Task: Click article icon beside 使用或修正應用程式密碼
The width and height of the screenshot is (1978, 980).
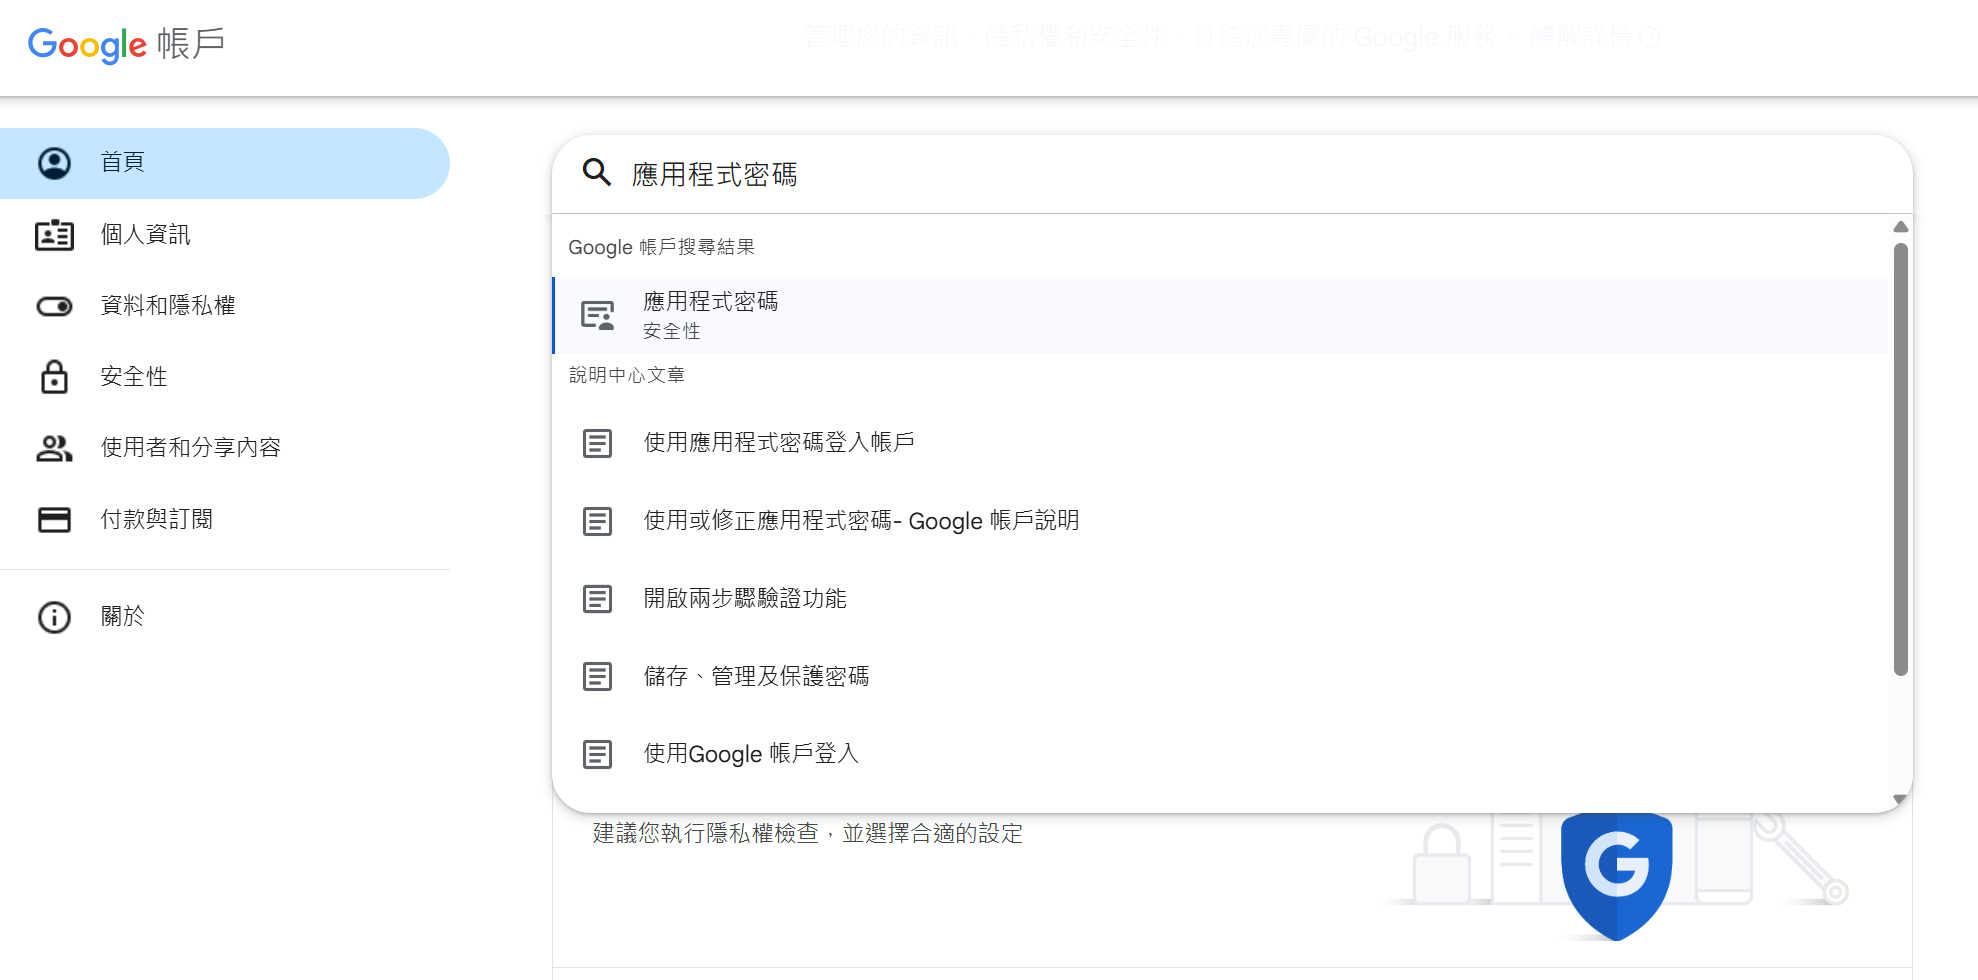Action: 597,521
